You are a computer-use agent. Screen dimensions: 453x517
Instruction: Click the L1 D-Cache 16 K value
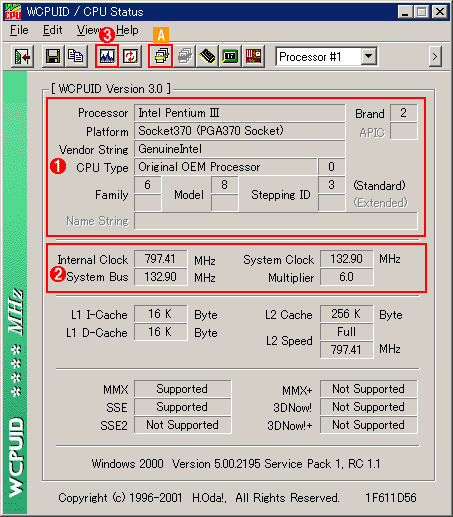161,332
